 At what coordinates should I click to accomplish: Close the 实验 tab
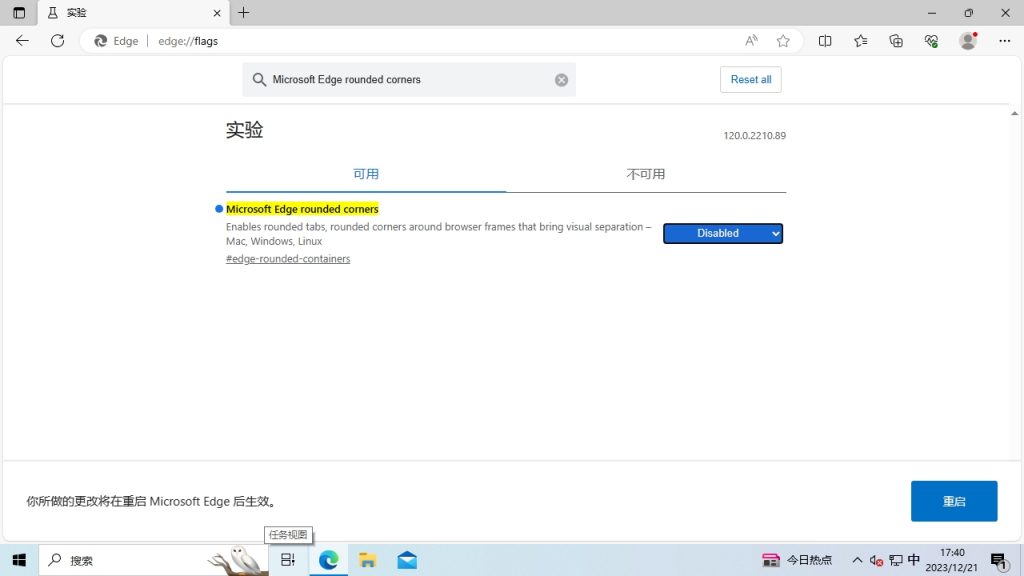pyautogui.click(x=217, y=12)
